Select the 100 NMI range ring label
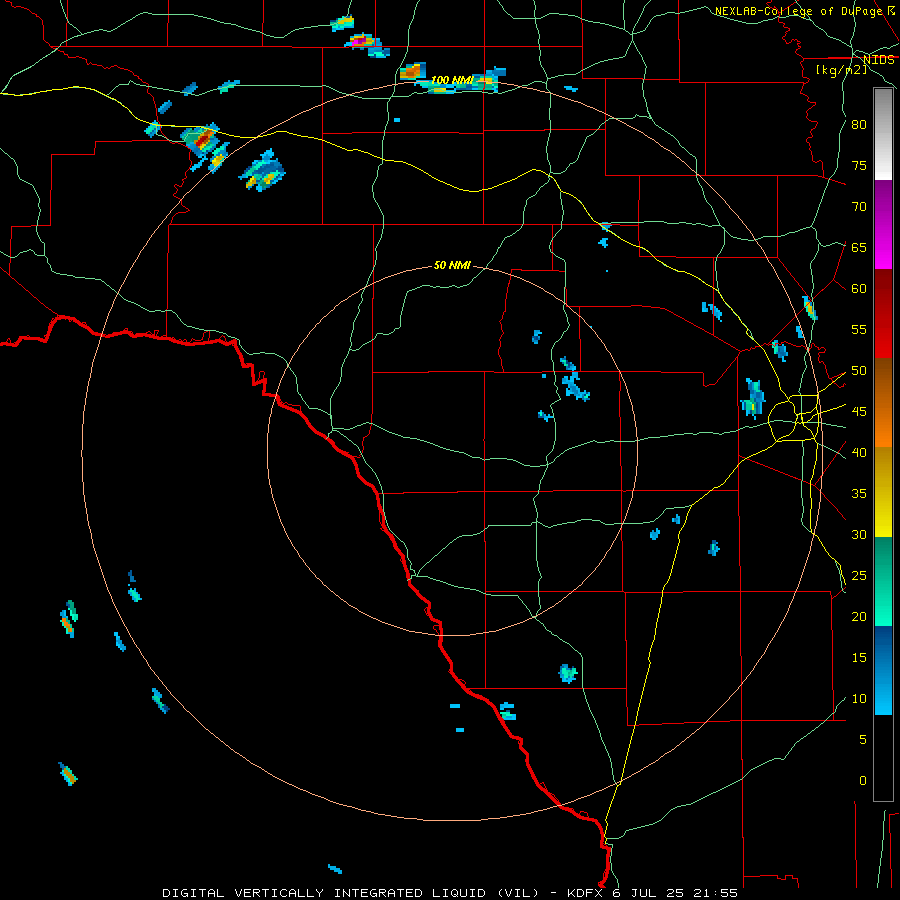The image size is (900, 900). point(452,80)
